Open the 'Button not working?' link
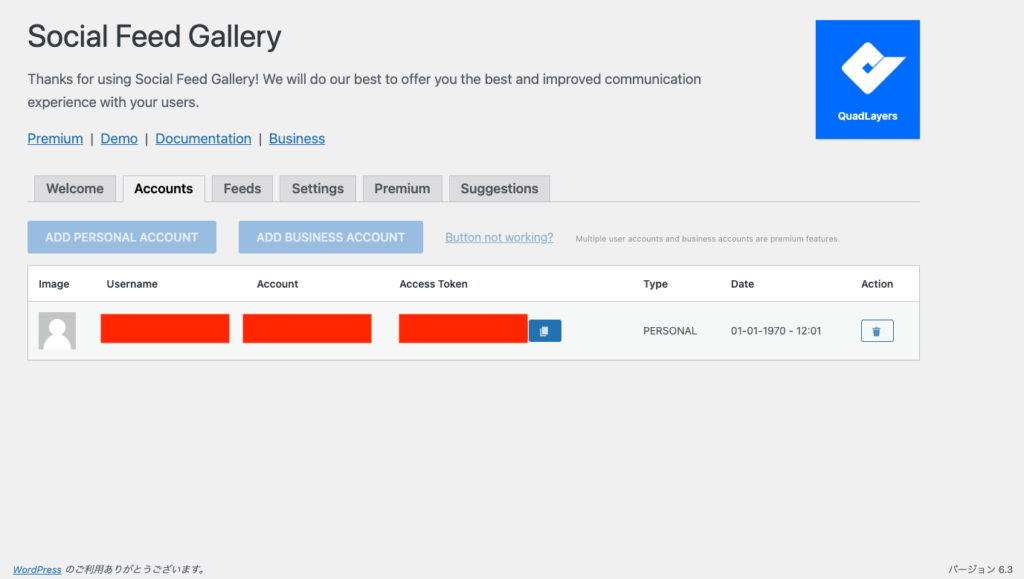Viewport: 1024px width, 579px height. 499,237
